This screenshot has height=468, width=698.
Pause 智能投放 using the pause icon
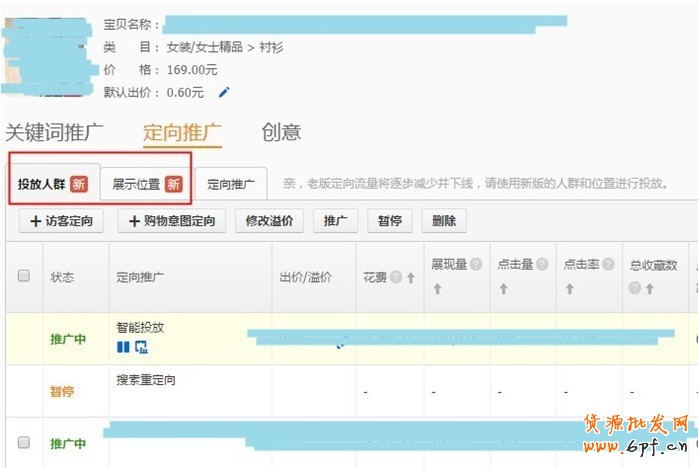tap(123, 346)
